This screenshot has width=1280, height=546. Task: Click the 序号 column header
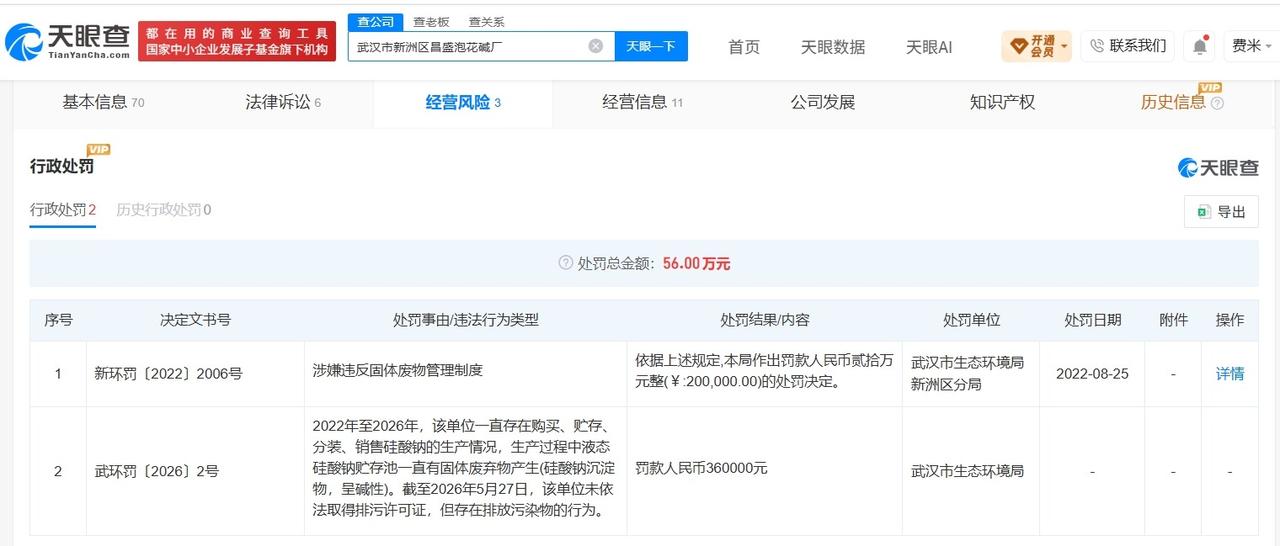click(x=58, y=320)
